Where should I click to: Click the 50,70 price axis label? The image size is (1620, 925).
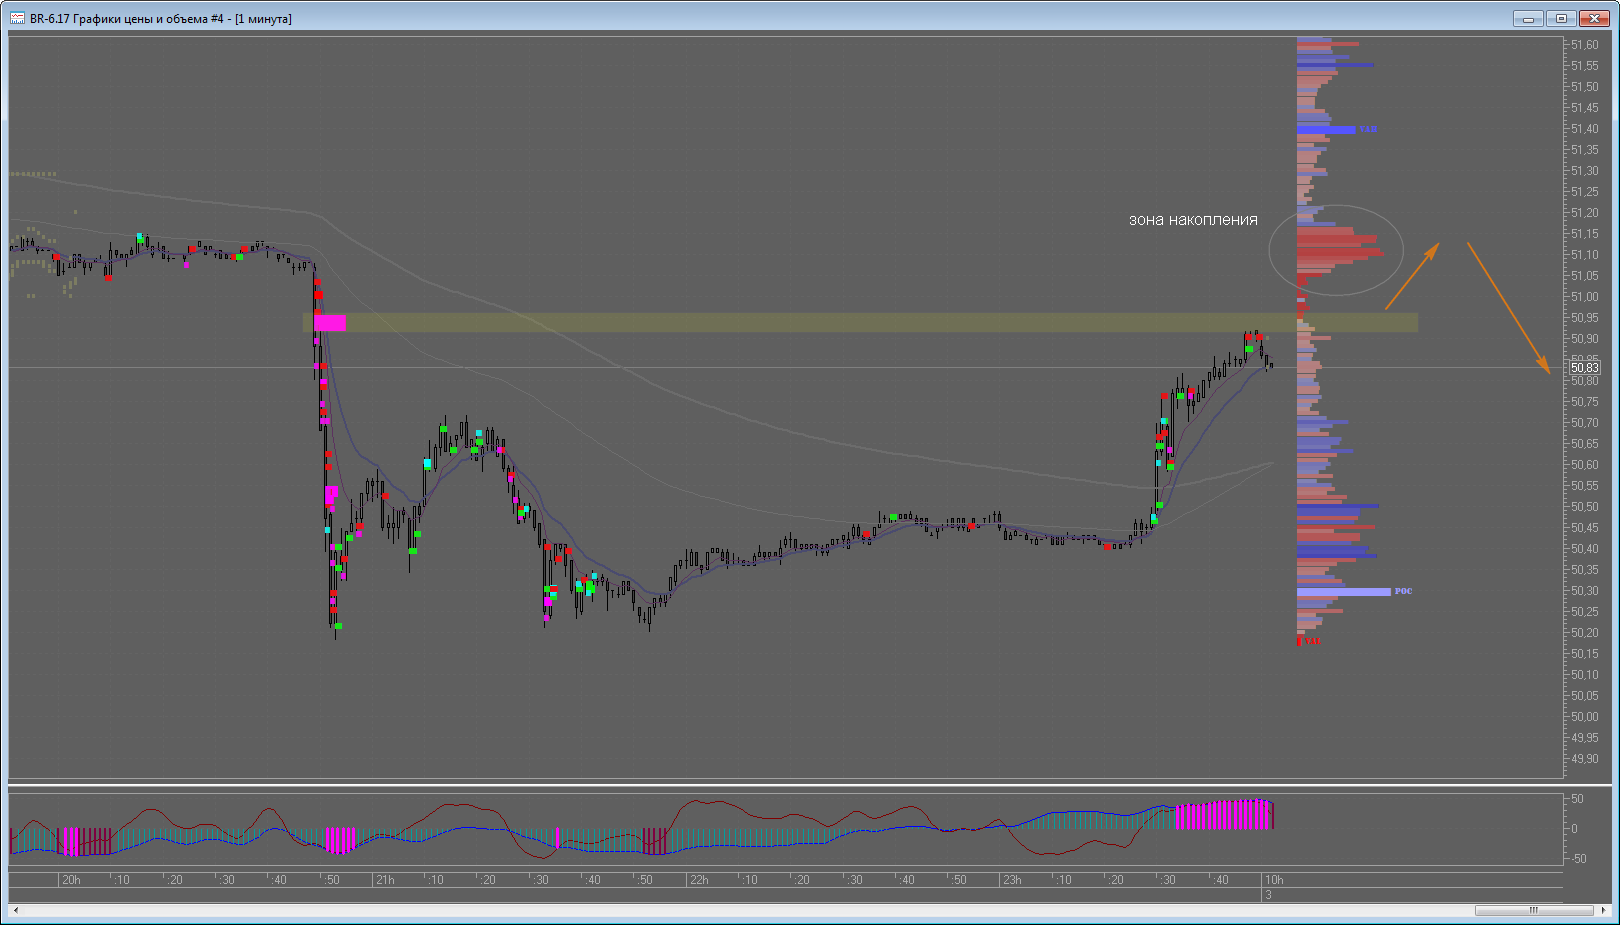coord(1585,423)
